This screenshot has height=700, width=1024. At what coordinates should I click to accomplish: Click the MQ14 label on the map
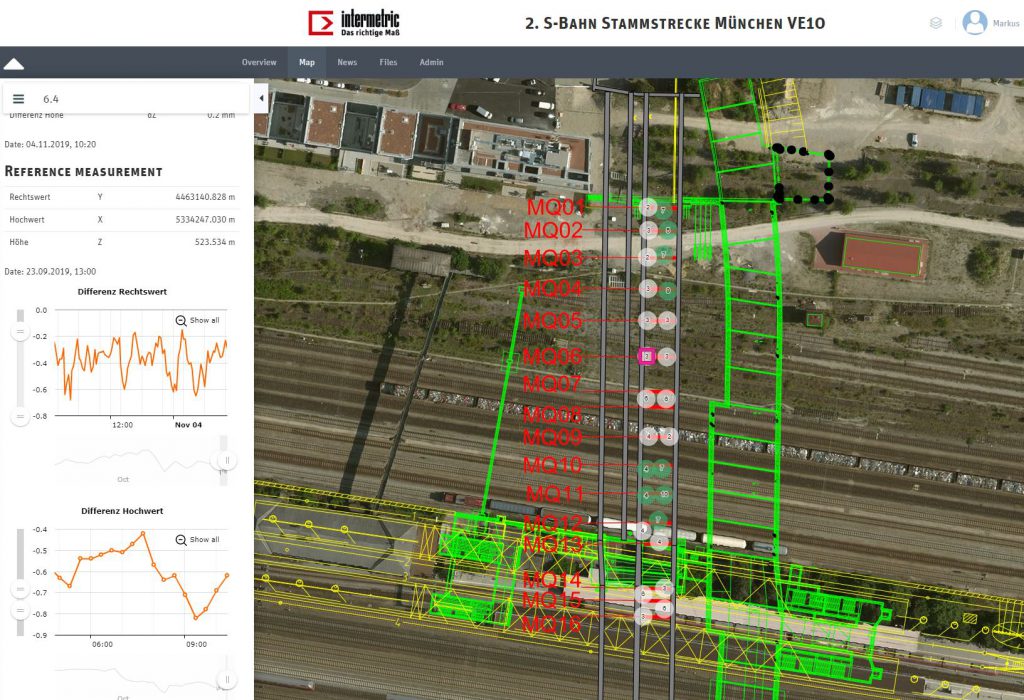pyautogui.click(x=552, y=579)
